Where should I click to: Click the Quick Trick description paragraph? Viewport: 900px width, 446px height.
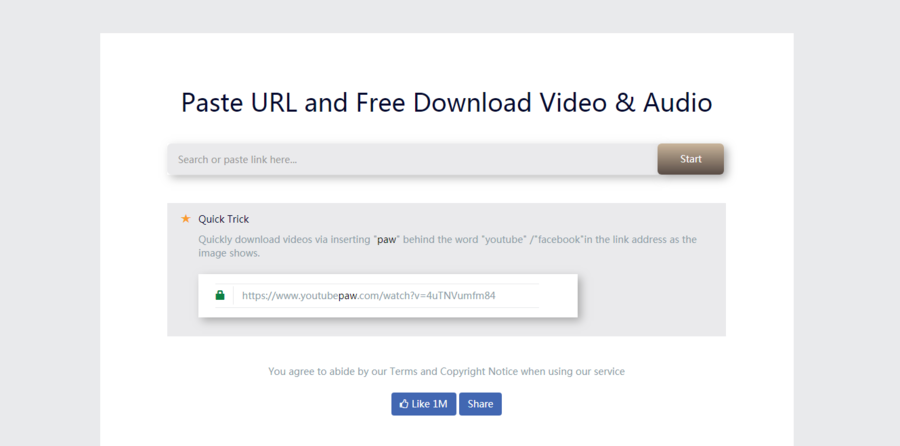point(446,246)
